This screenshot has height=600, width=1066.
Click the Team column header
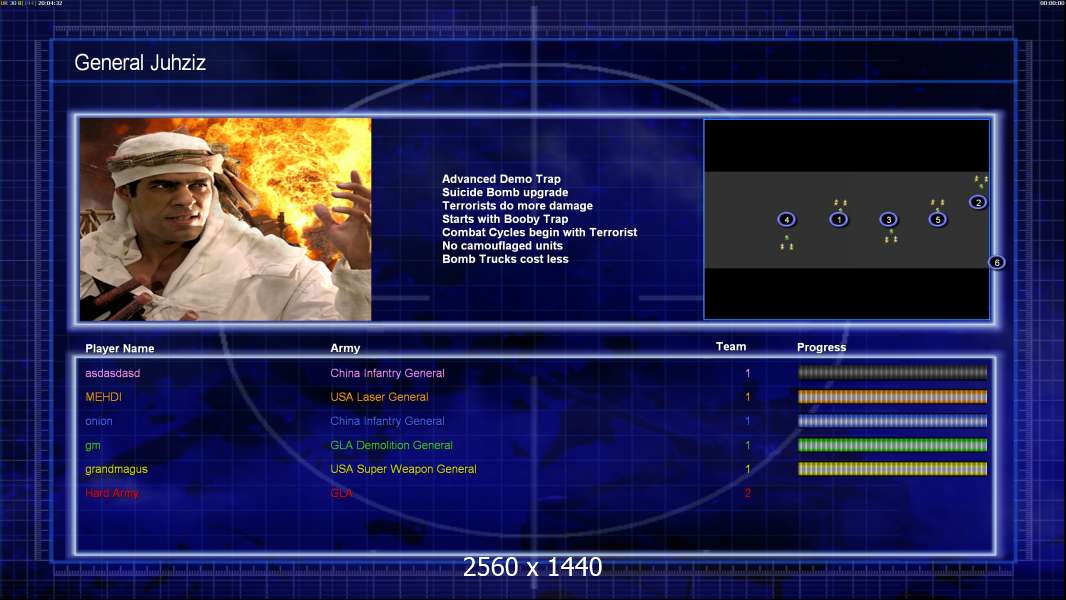click(x=731, y=347)
